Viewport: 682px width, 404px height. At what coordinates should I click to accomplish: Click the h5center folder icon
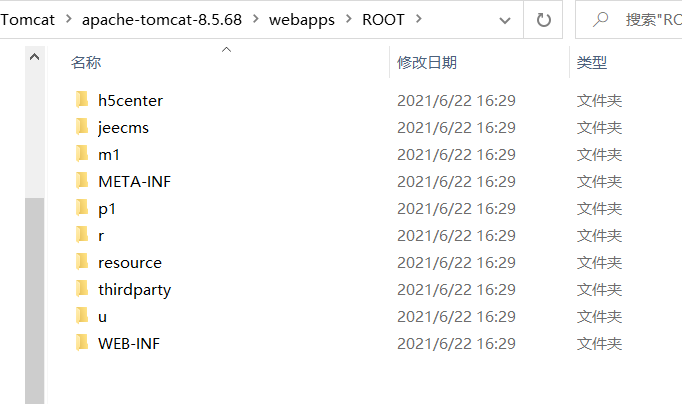(82, 100)
